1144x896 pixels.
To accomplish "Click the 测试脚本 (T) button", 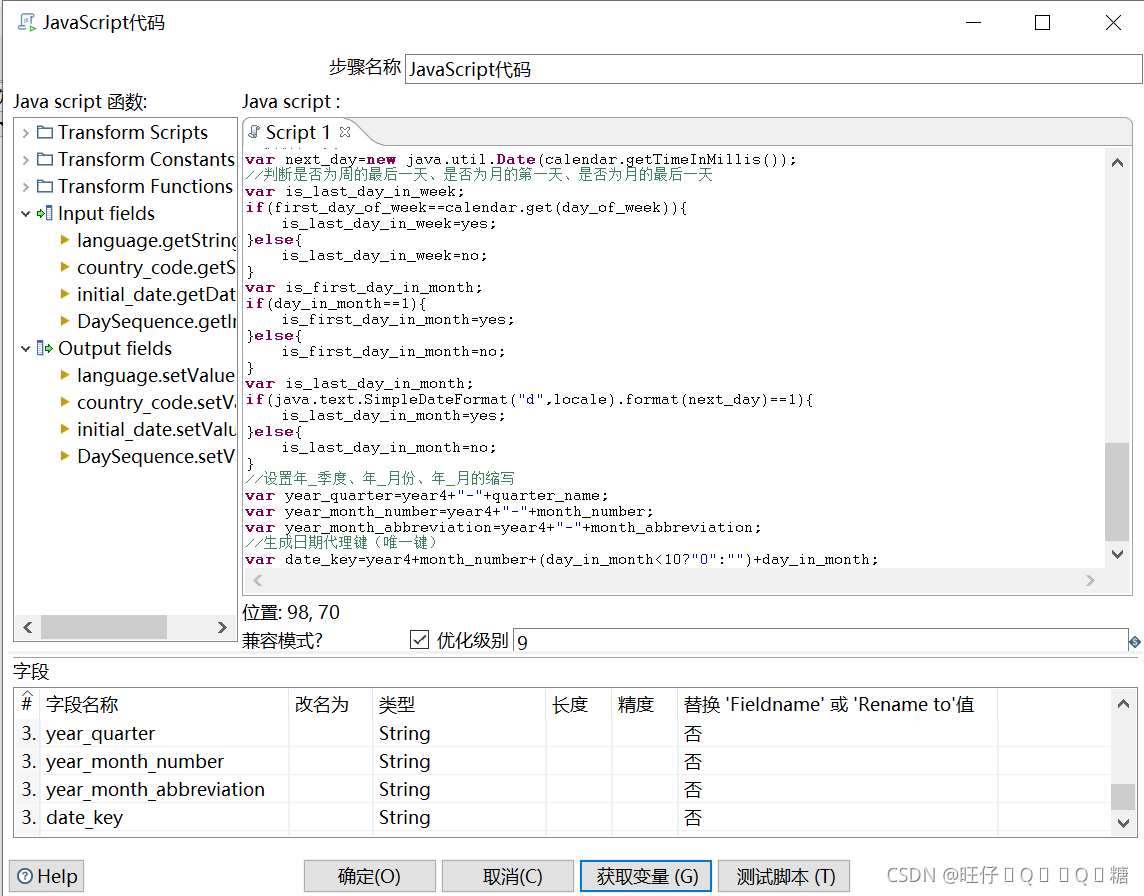I will click(784, 876).
